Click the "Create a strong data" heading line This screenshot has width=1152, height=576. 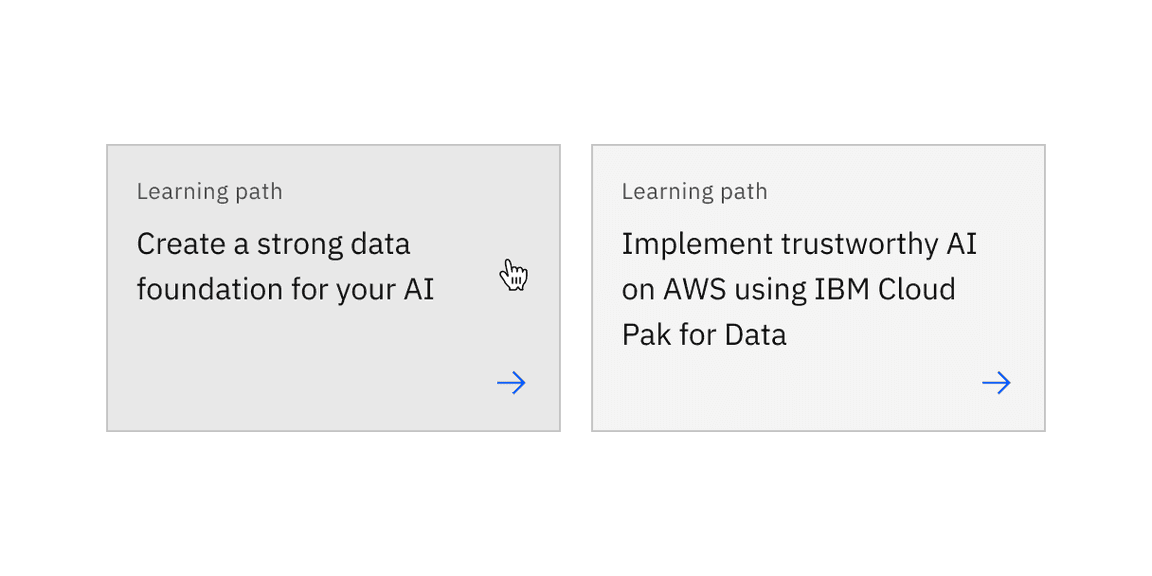point(273,244)
